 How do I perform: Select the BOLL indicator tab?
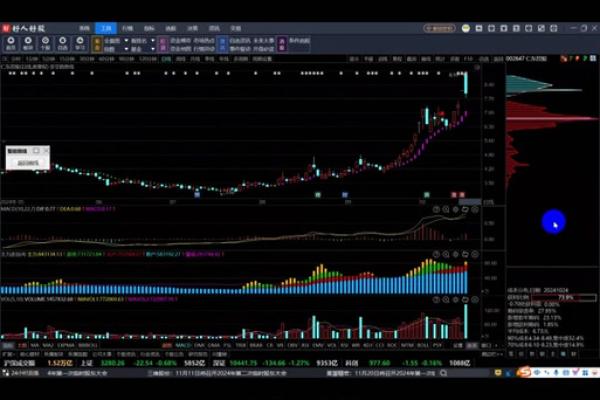click(423, 345)
